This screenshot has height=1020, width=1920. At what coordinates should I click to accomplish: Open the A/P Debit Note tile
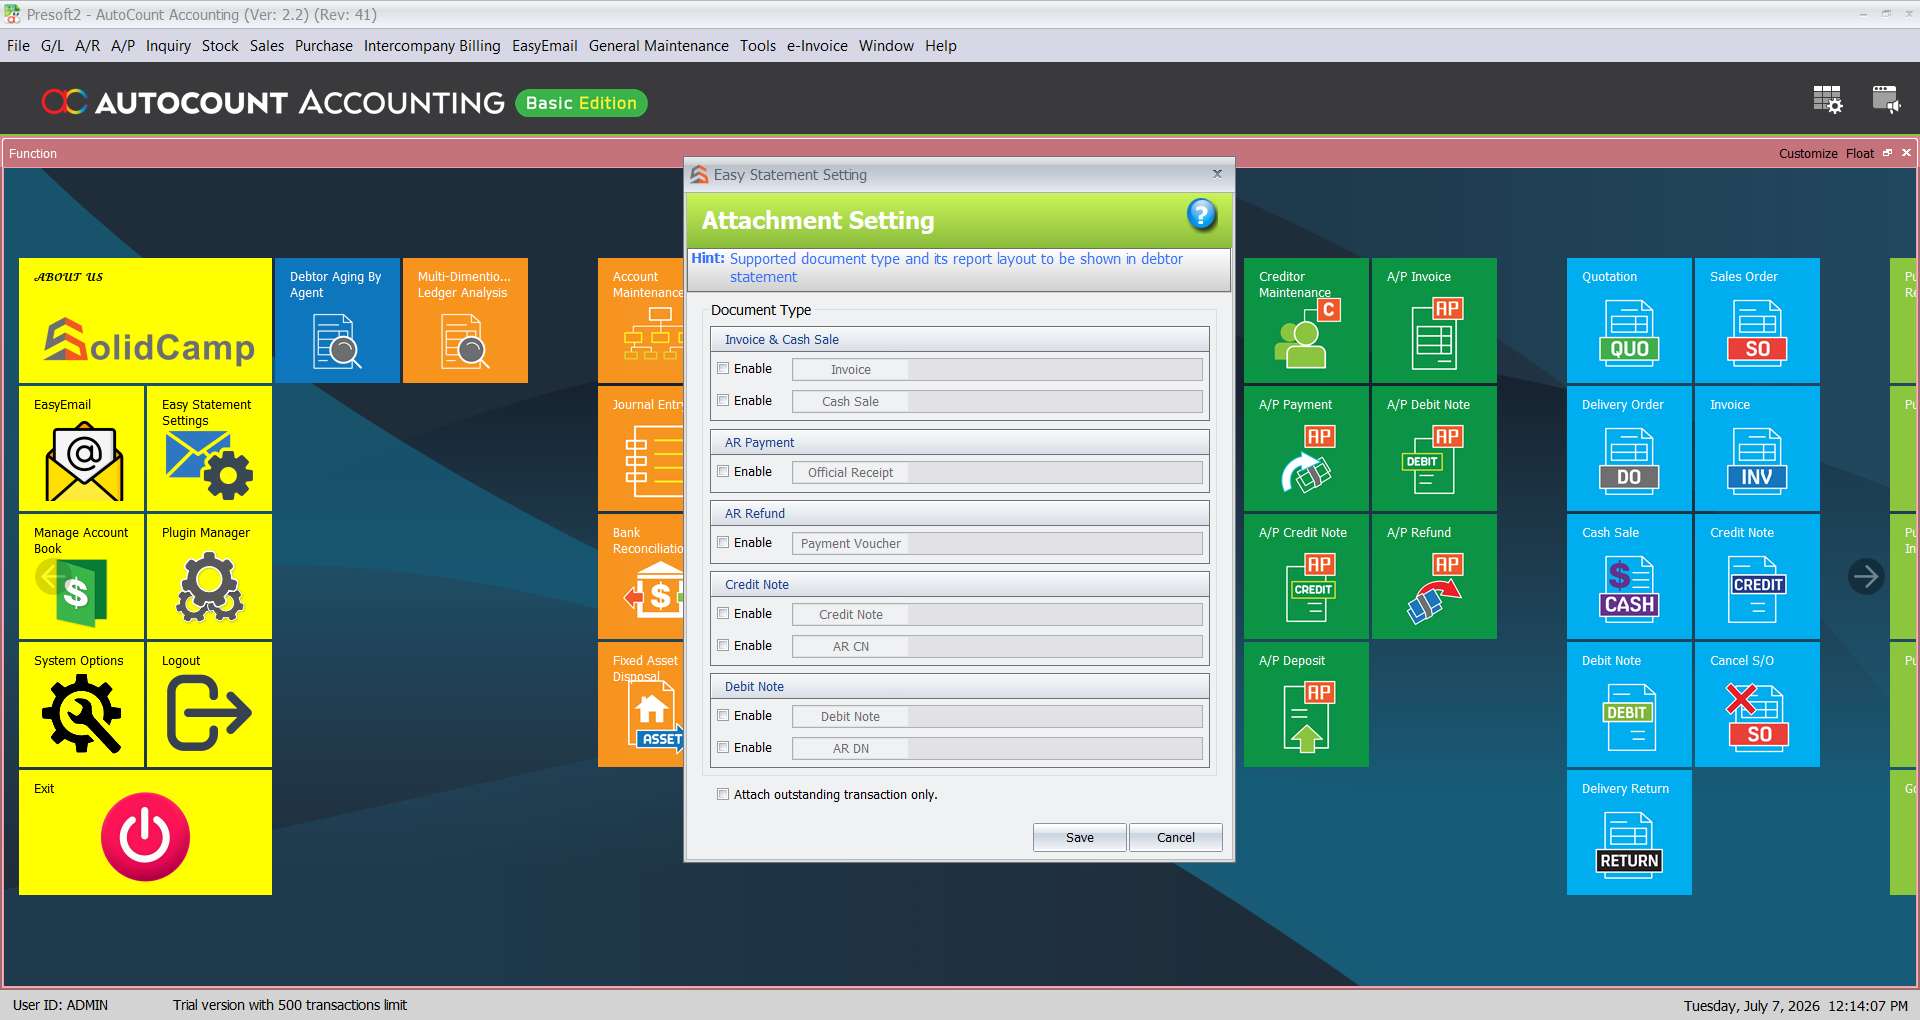(1434, 449)
